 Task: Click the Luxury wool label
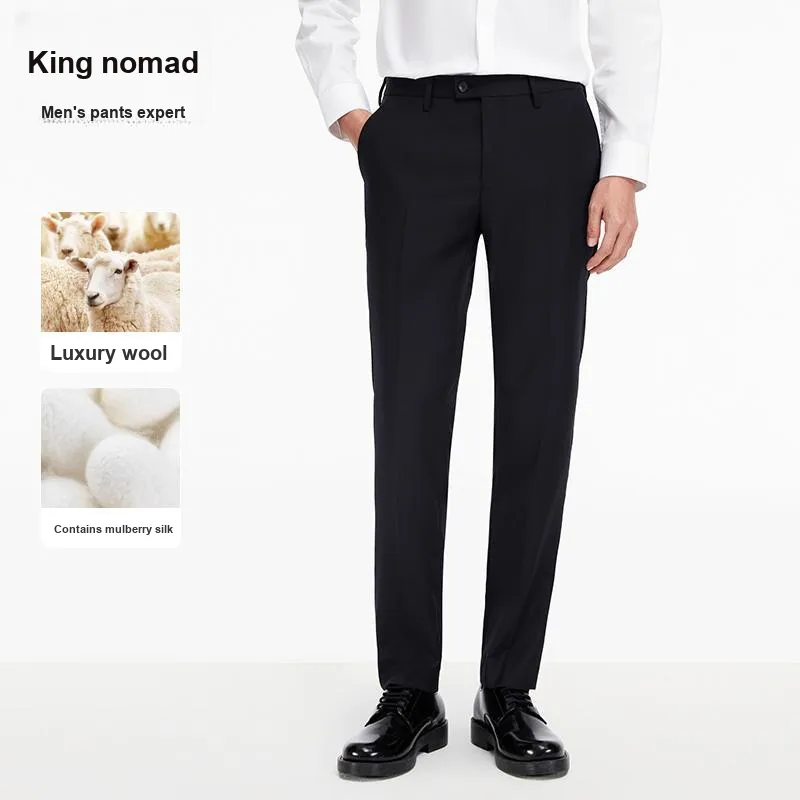[x=109, y=353]
